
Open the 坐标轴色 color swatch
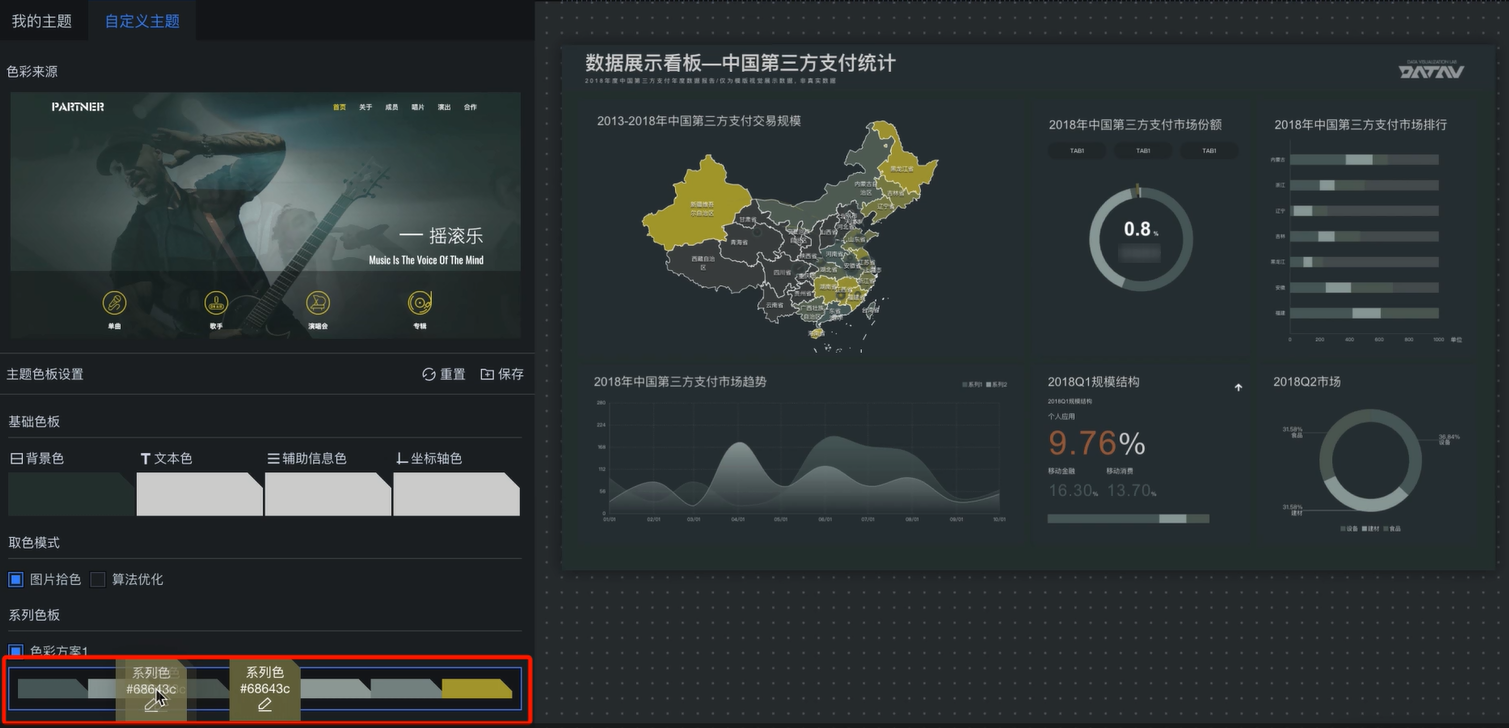click(456, 494)
